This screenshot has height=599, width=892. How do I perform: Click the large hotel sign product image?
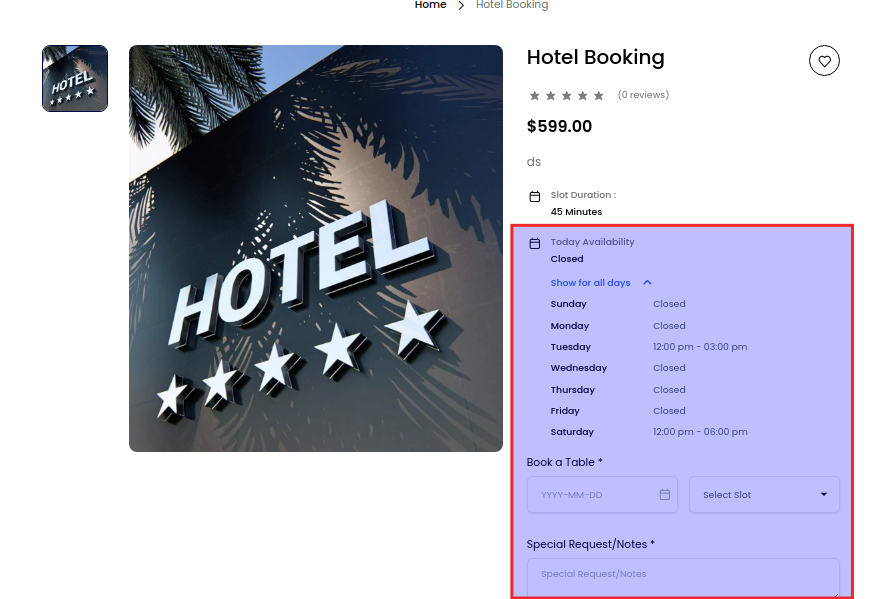[316, 248]
